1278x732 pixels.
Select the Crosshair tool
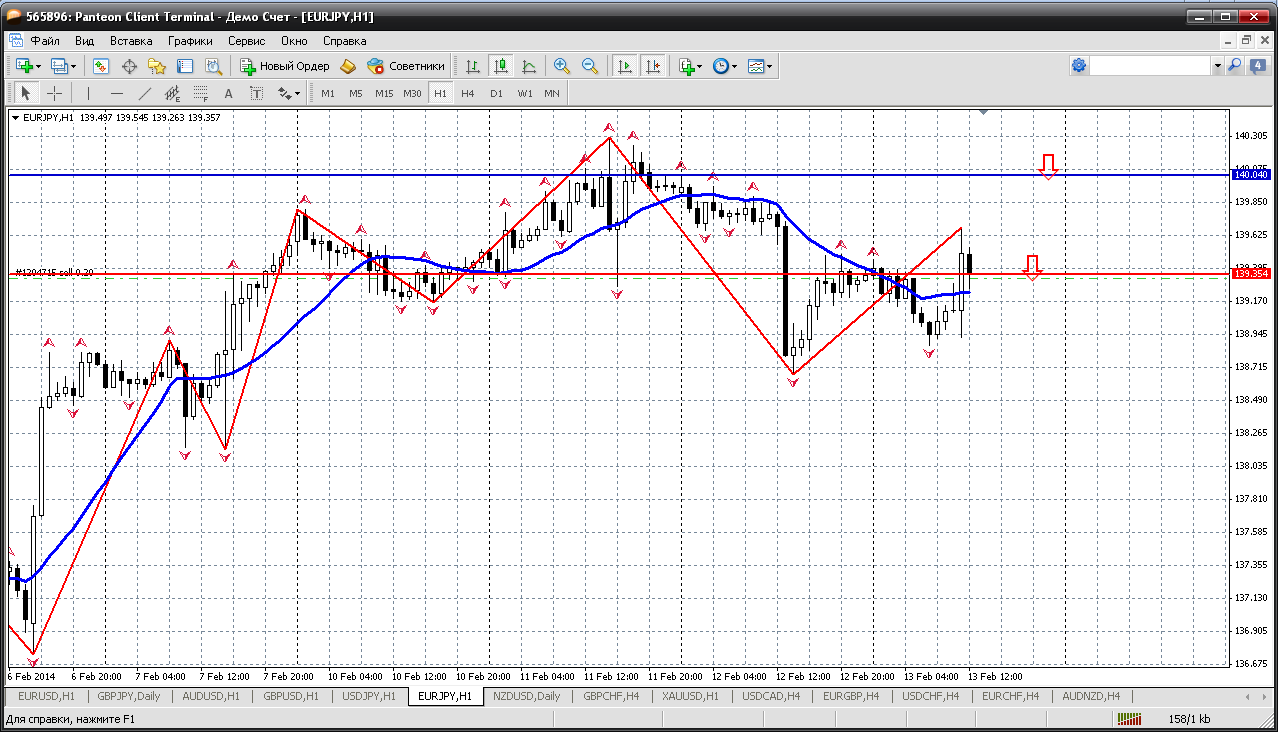[x=54, y=93]
